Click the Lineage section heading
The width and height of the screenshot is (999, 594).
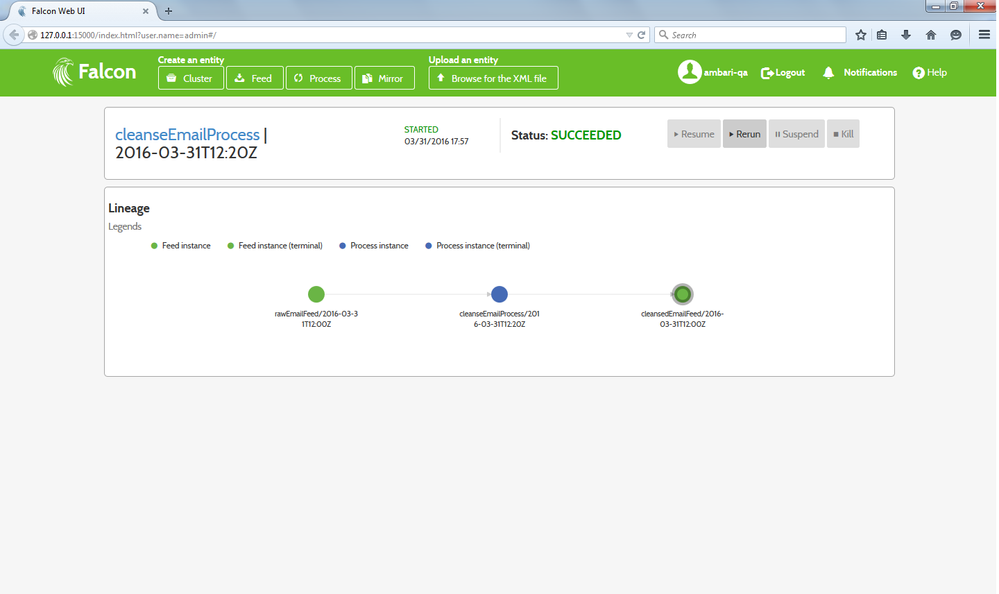pos(129,208)
